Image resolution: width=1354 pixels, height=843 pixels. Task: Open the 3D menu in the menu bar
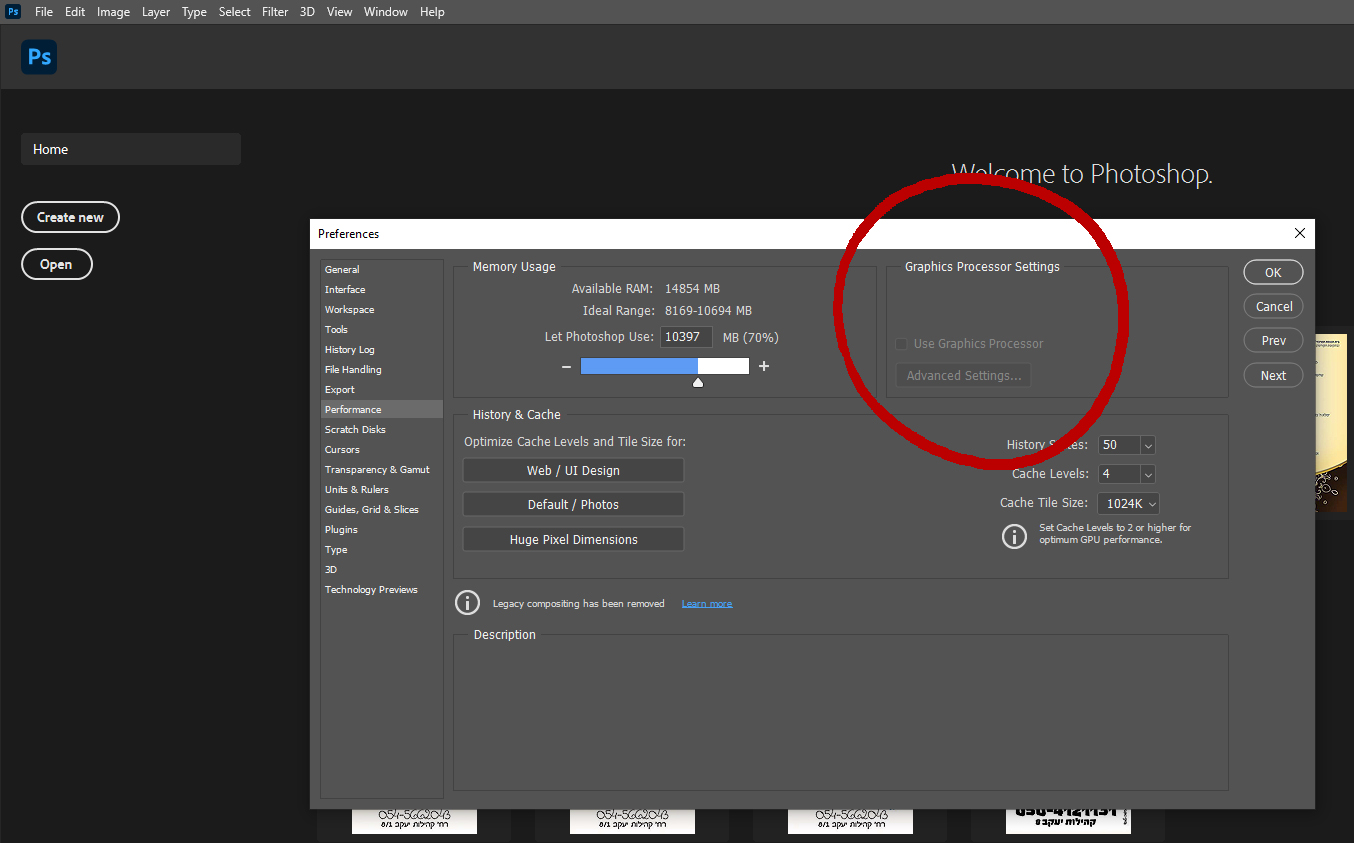308,12
